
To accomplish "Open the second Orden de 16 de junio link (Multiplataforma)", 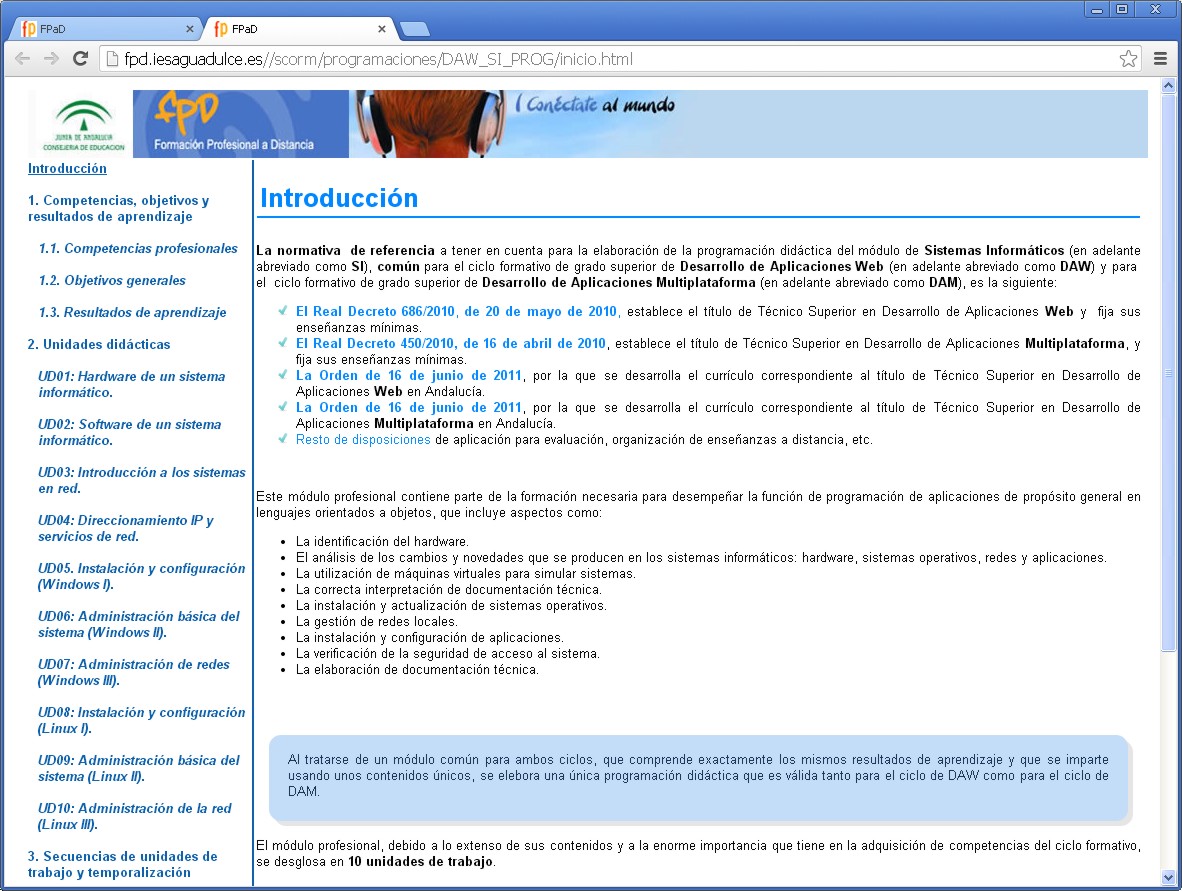I will click(409, 408).
